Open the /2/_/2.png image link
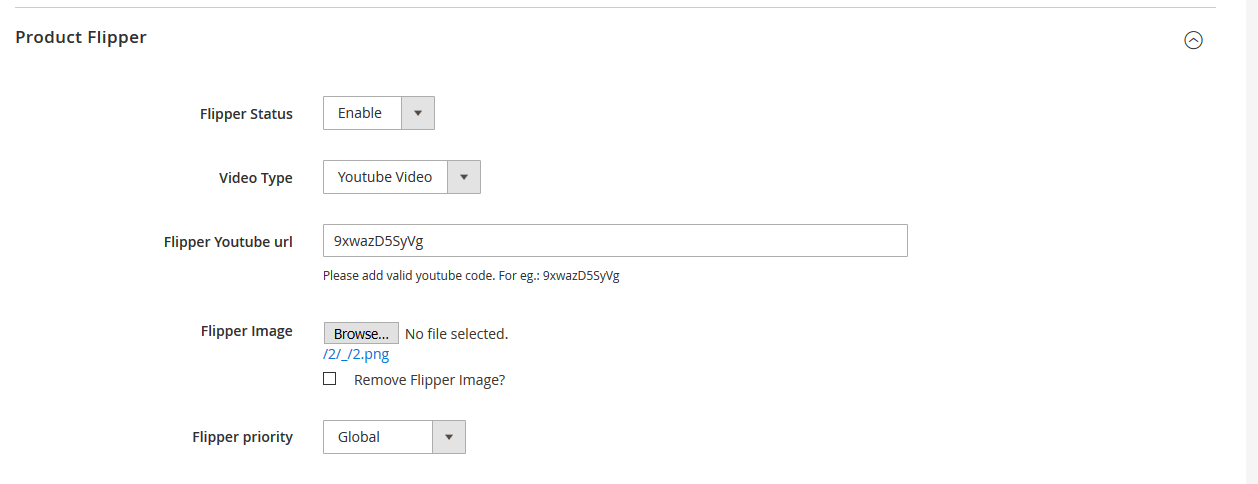Viewport: 1258px width, 484px height. (x=356, y=355)
